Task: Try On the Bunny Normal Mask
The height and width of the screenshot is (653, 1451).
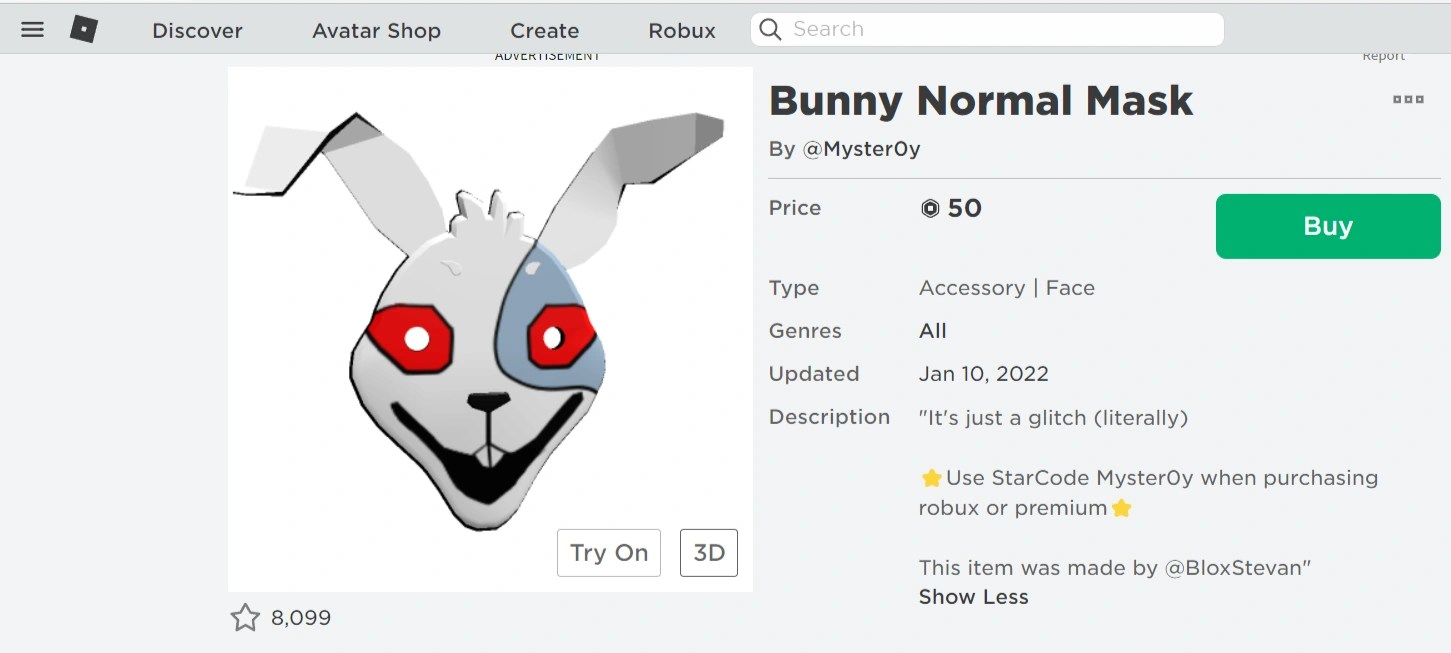Action: tap(608, 552)
